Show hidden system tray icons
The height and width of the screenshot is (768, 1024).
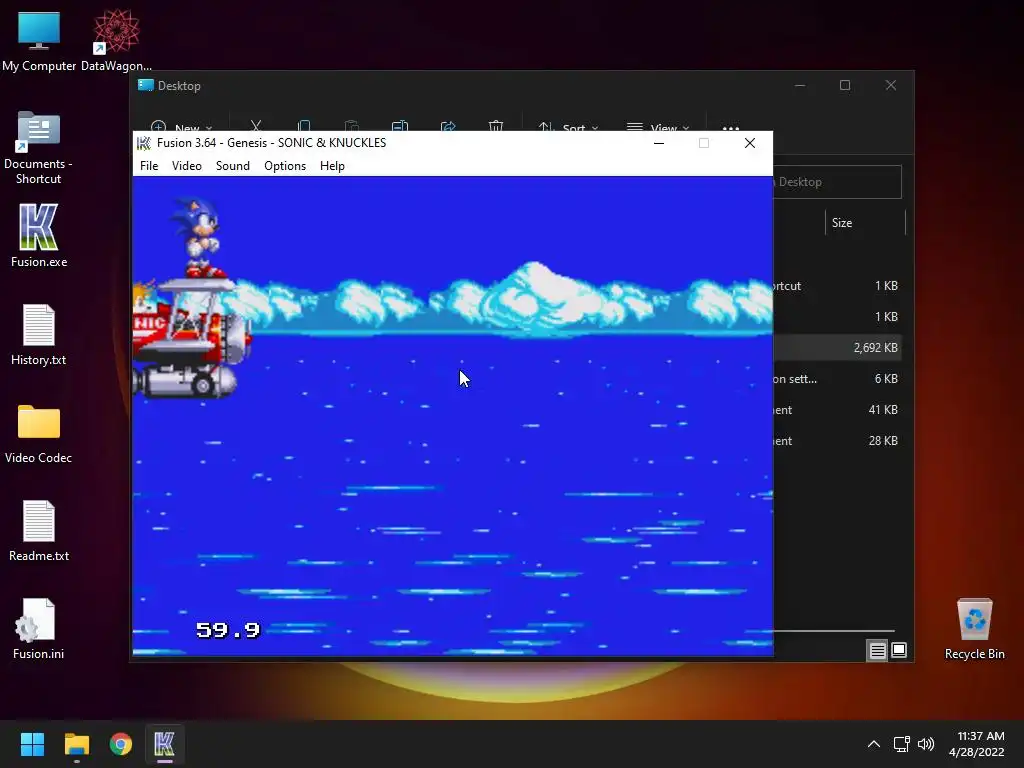coord(874,744)
